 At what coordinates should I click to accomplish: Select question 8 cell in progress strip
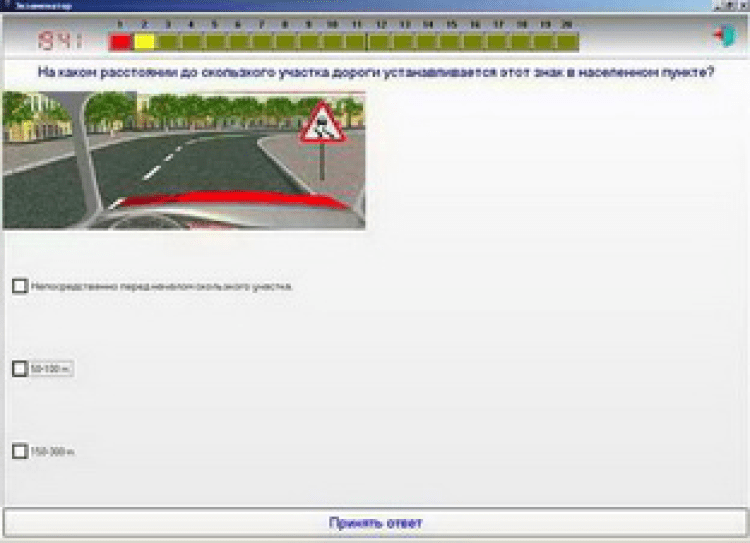click(285, 42)
